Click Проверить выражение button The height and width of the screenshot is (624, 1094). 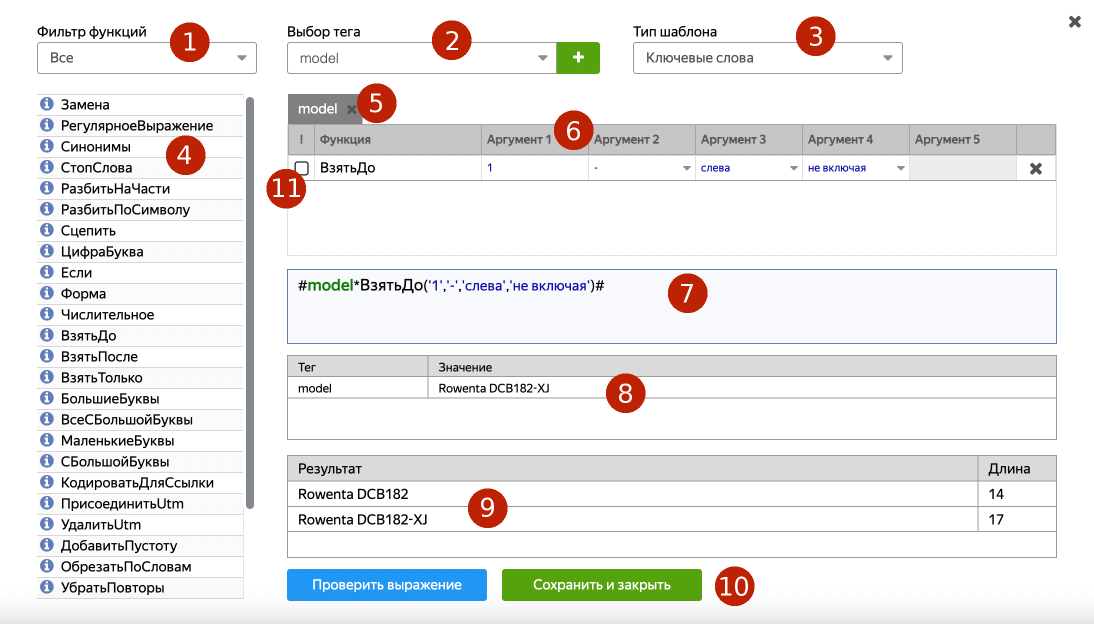click(386, 585)
